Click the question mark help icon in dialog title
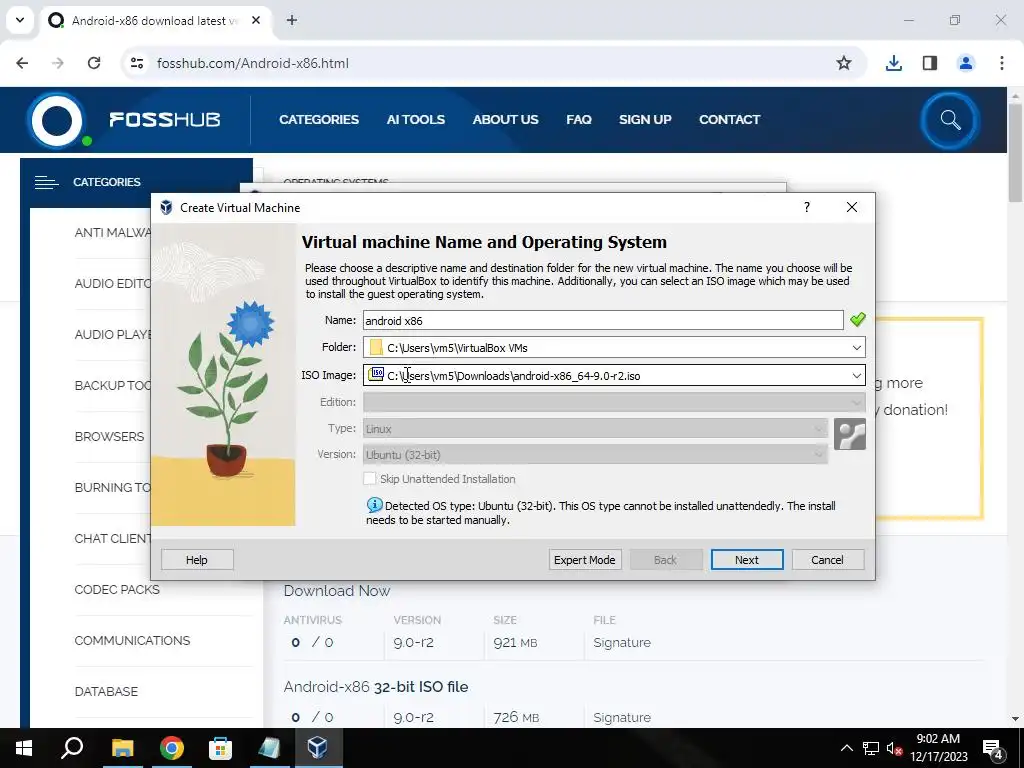The width and height of the screenshot is (1024, 768). coord(807,207)
